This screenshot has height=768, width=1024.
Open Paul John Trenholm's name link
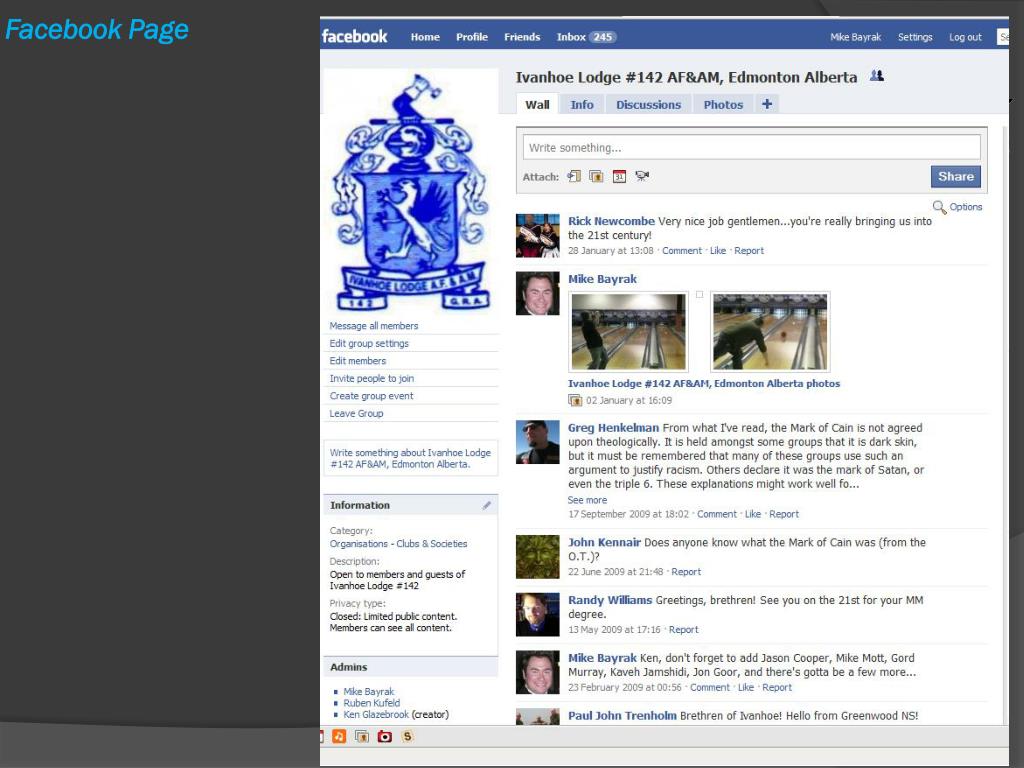point(622,716)
